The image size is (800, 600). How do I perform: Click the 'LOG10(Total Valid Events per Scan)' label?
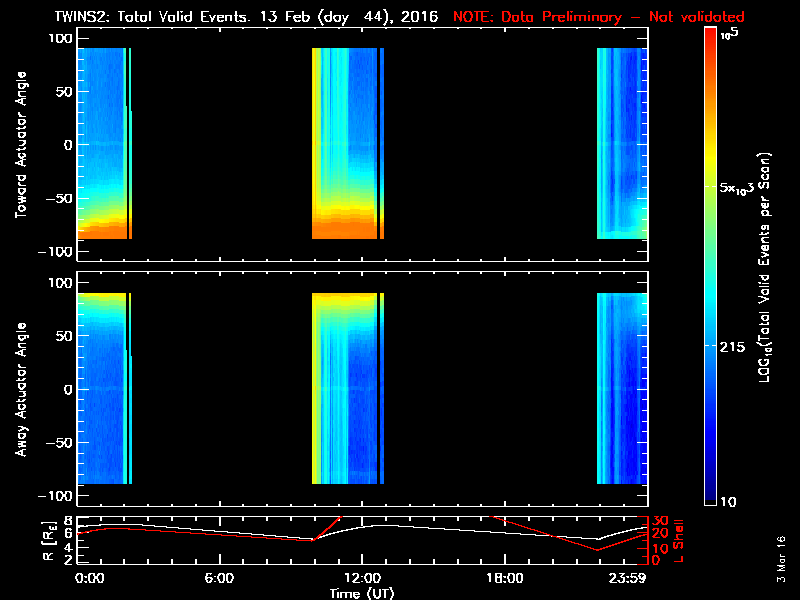click(770, 265)
